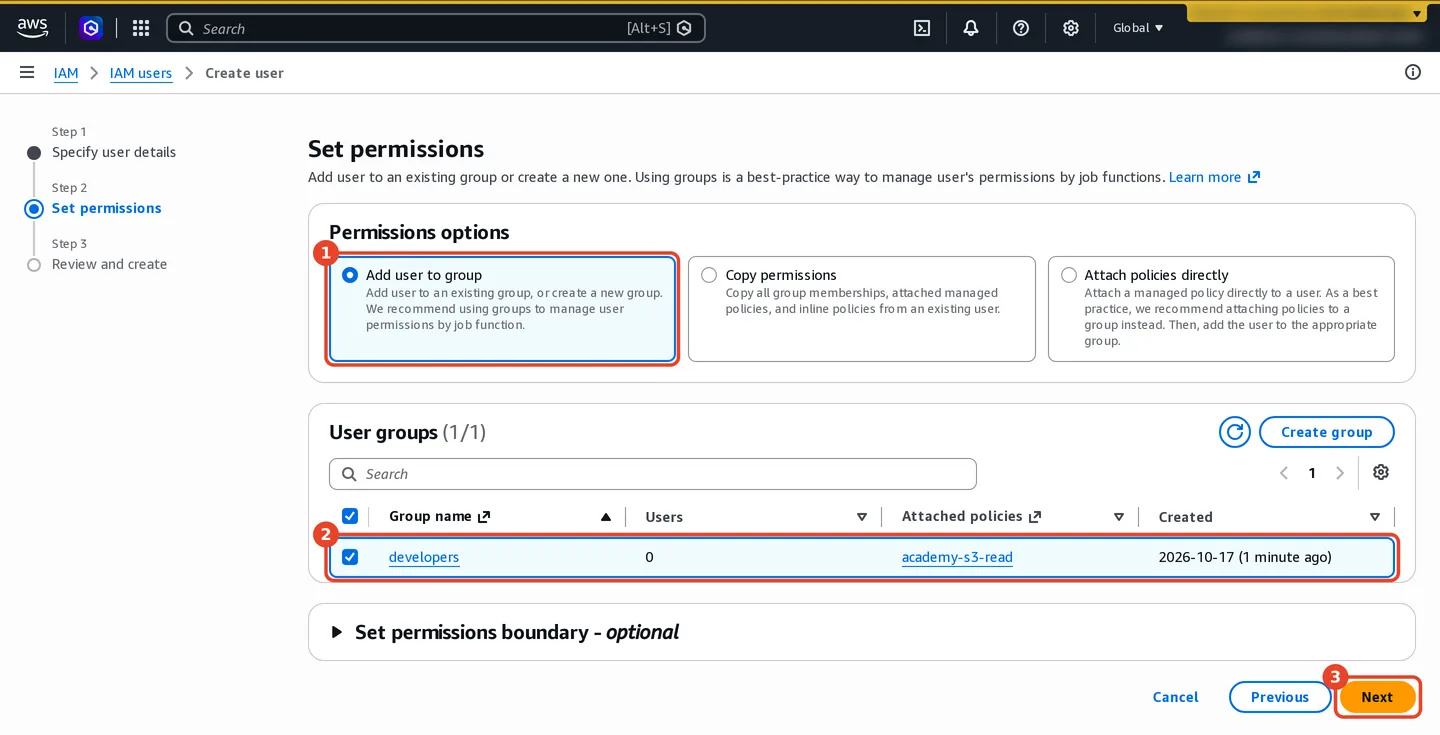This screenshot has width=1440, height=735.
Task: Open the account menu dropdown arrow
Action: (1418, 14)
